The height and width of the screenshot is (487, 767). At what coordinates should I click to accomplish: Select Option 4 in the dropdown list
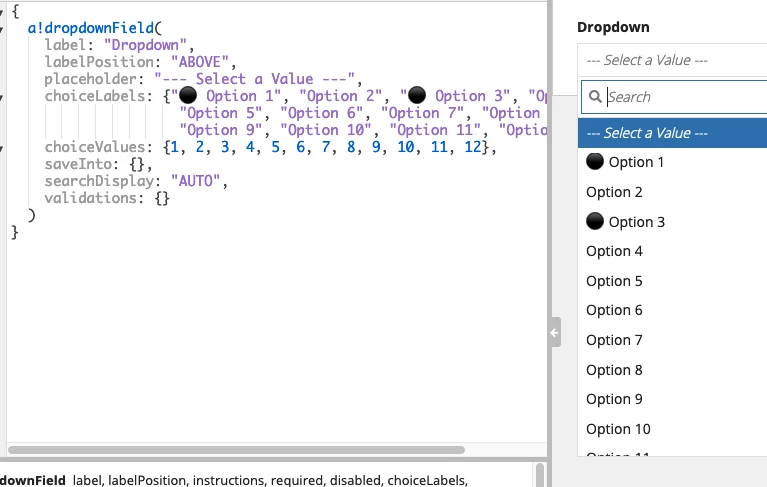tap(672, 251)
